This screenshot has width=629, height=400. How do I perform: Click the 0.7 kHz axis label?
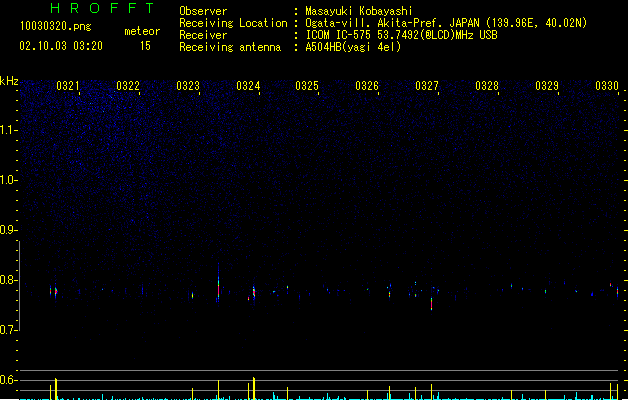pyautogui.click(x=8, y=330)
